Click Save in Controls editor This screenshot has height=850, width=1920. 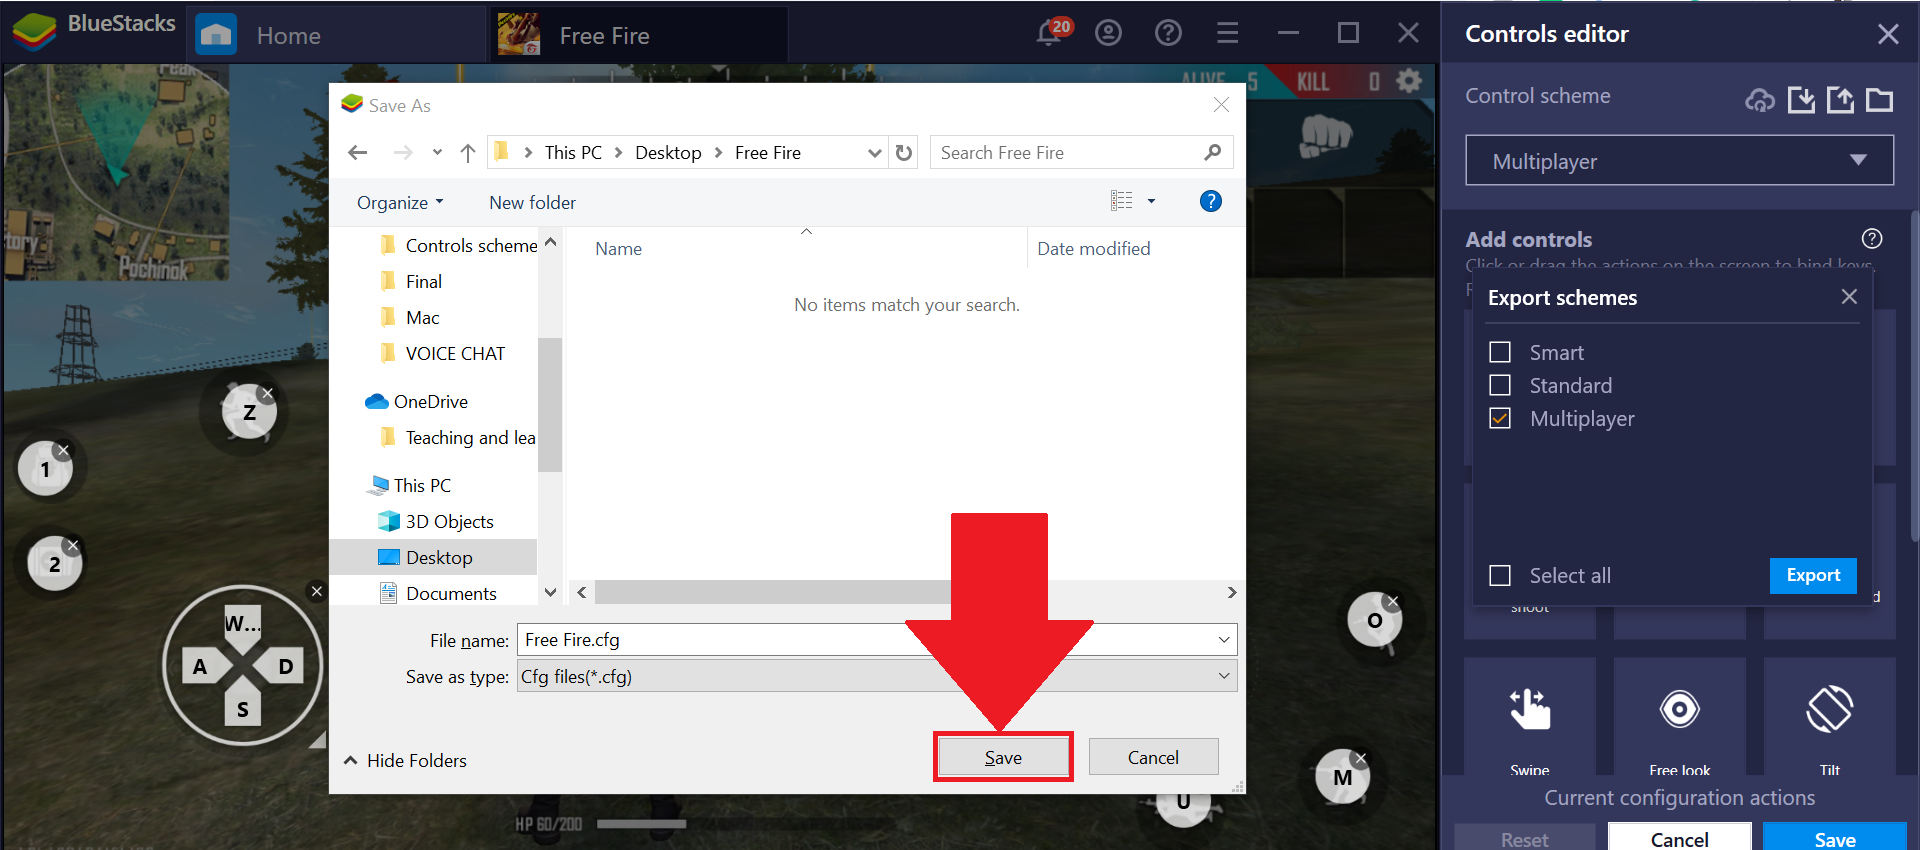(x=1835, y=839)
